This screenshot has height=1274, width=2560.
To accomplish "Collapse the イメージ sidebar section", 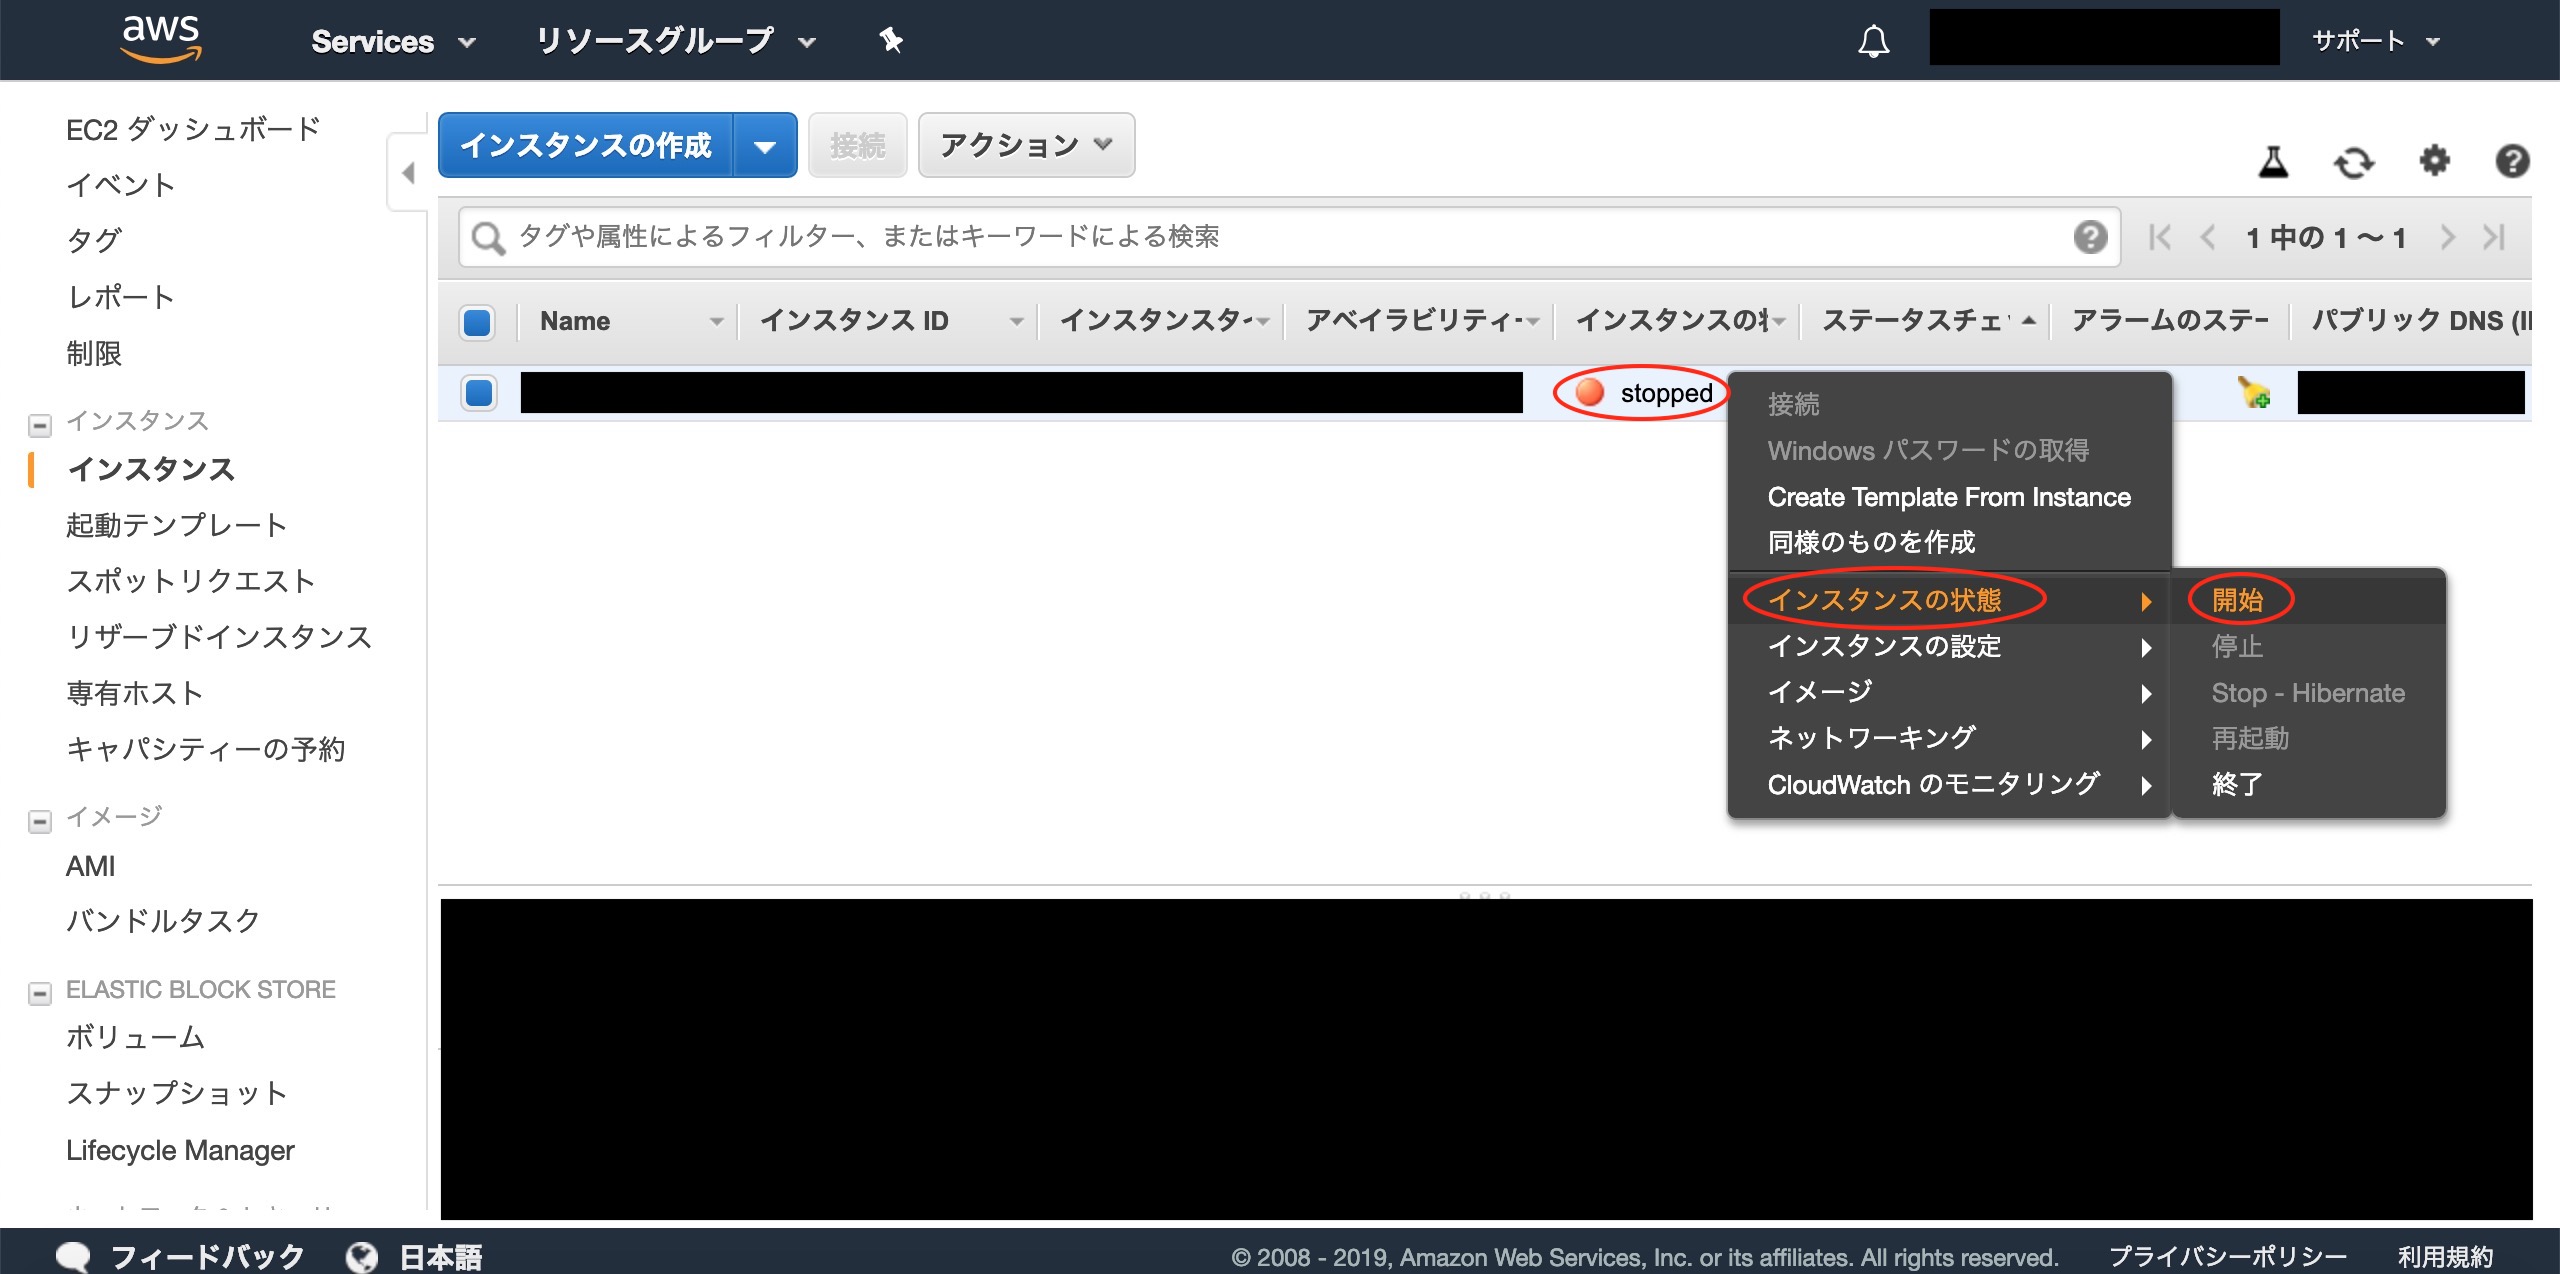I will pos(40,821).
